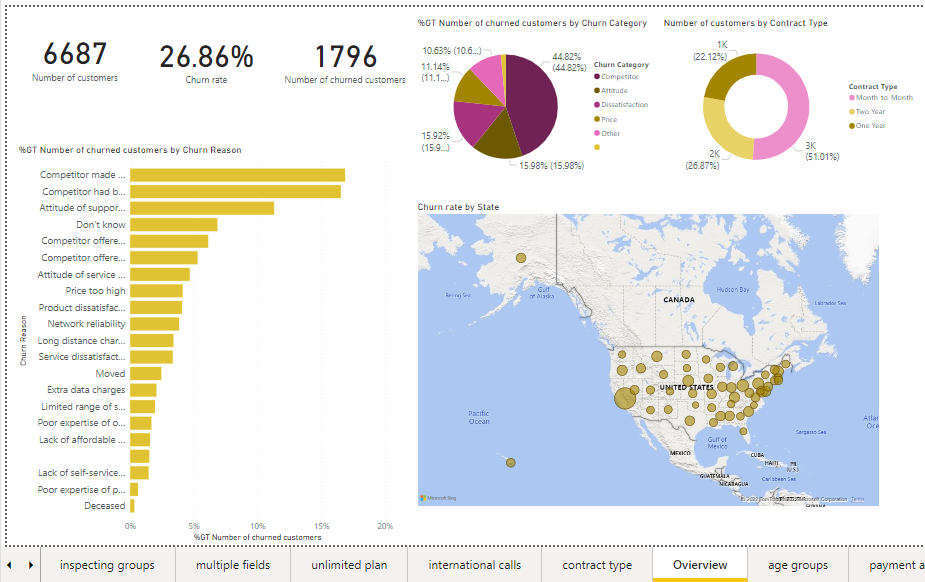Click the Two Year marker in Contract Type legend

pyautogui.click(x=850, y=111)
